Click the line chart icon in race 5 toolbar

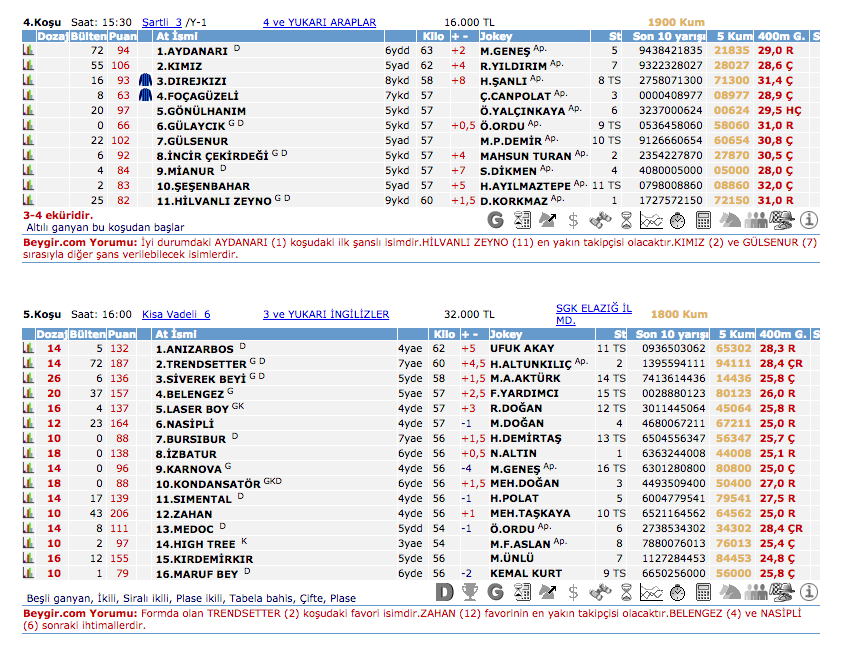651,592
